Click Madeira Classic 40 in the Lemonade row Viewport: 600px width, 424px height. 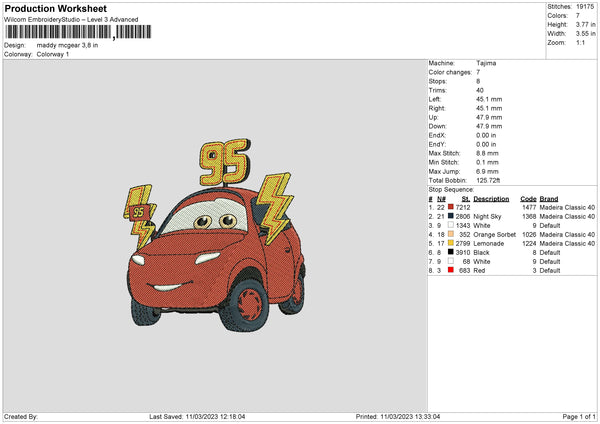coord(567,243)
